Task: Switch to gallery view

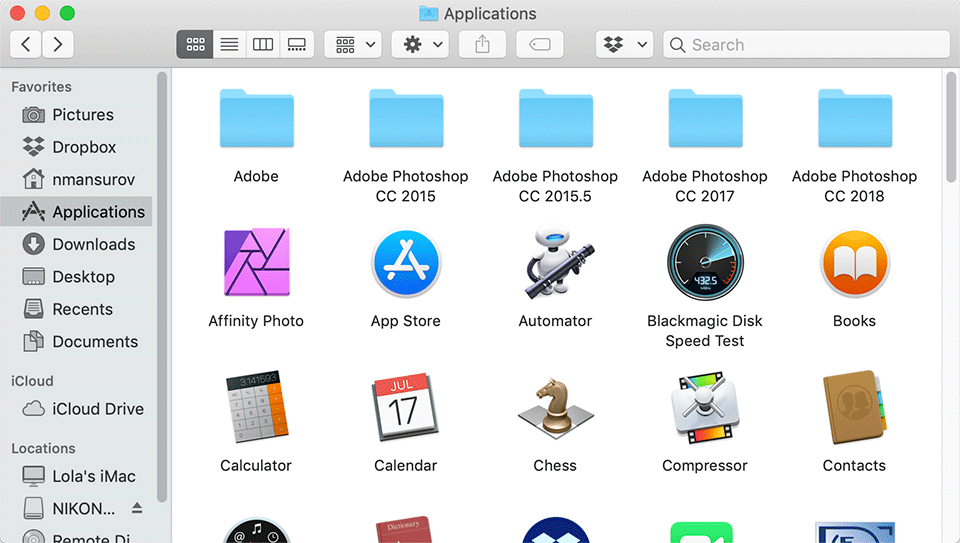Action: (x=297, y=44)
